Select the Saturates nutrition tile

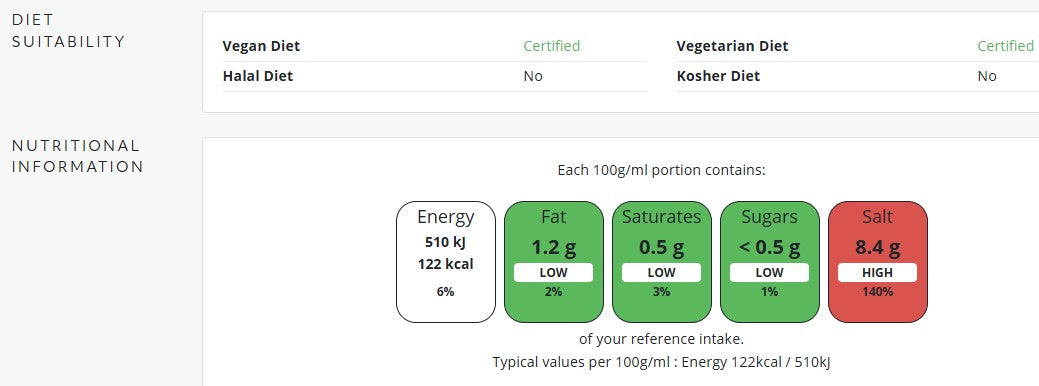pos(661,262)
